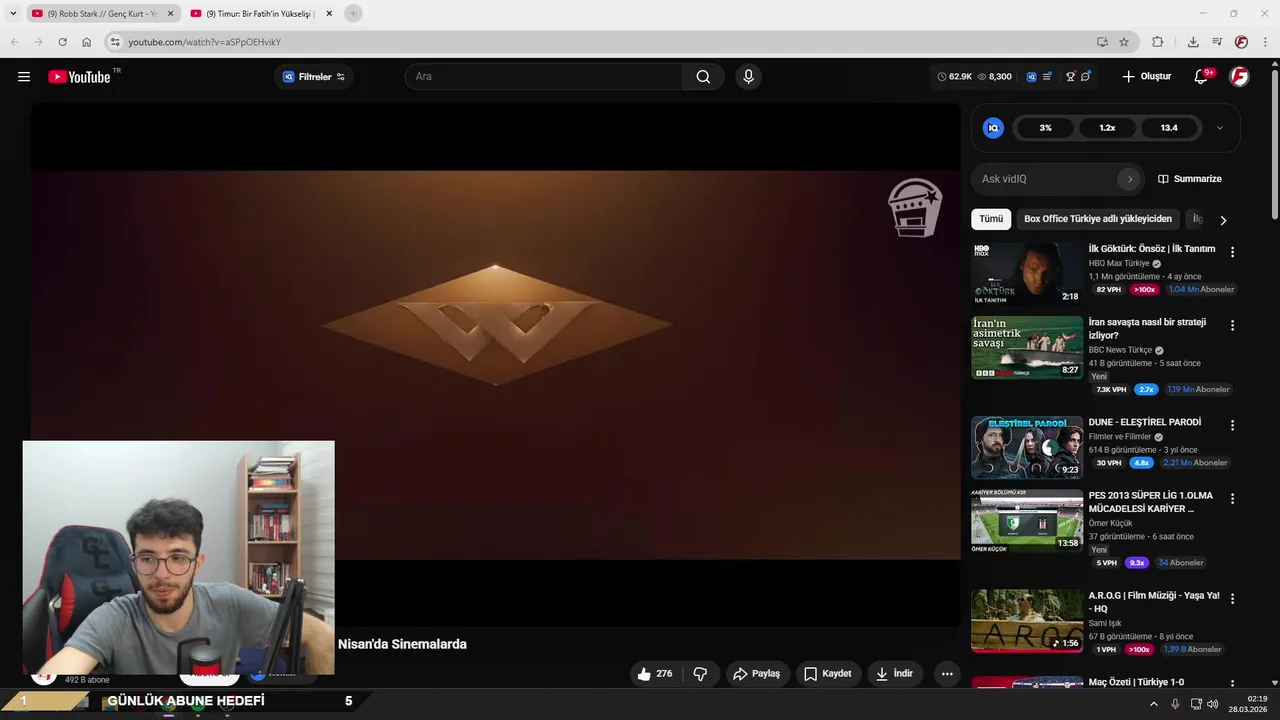Open a new browser tab
1280x720 pixels.
tap(353, 14)
